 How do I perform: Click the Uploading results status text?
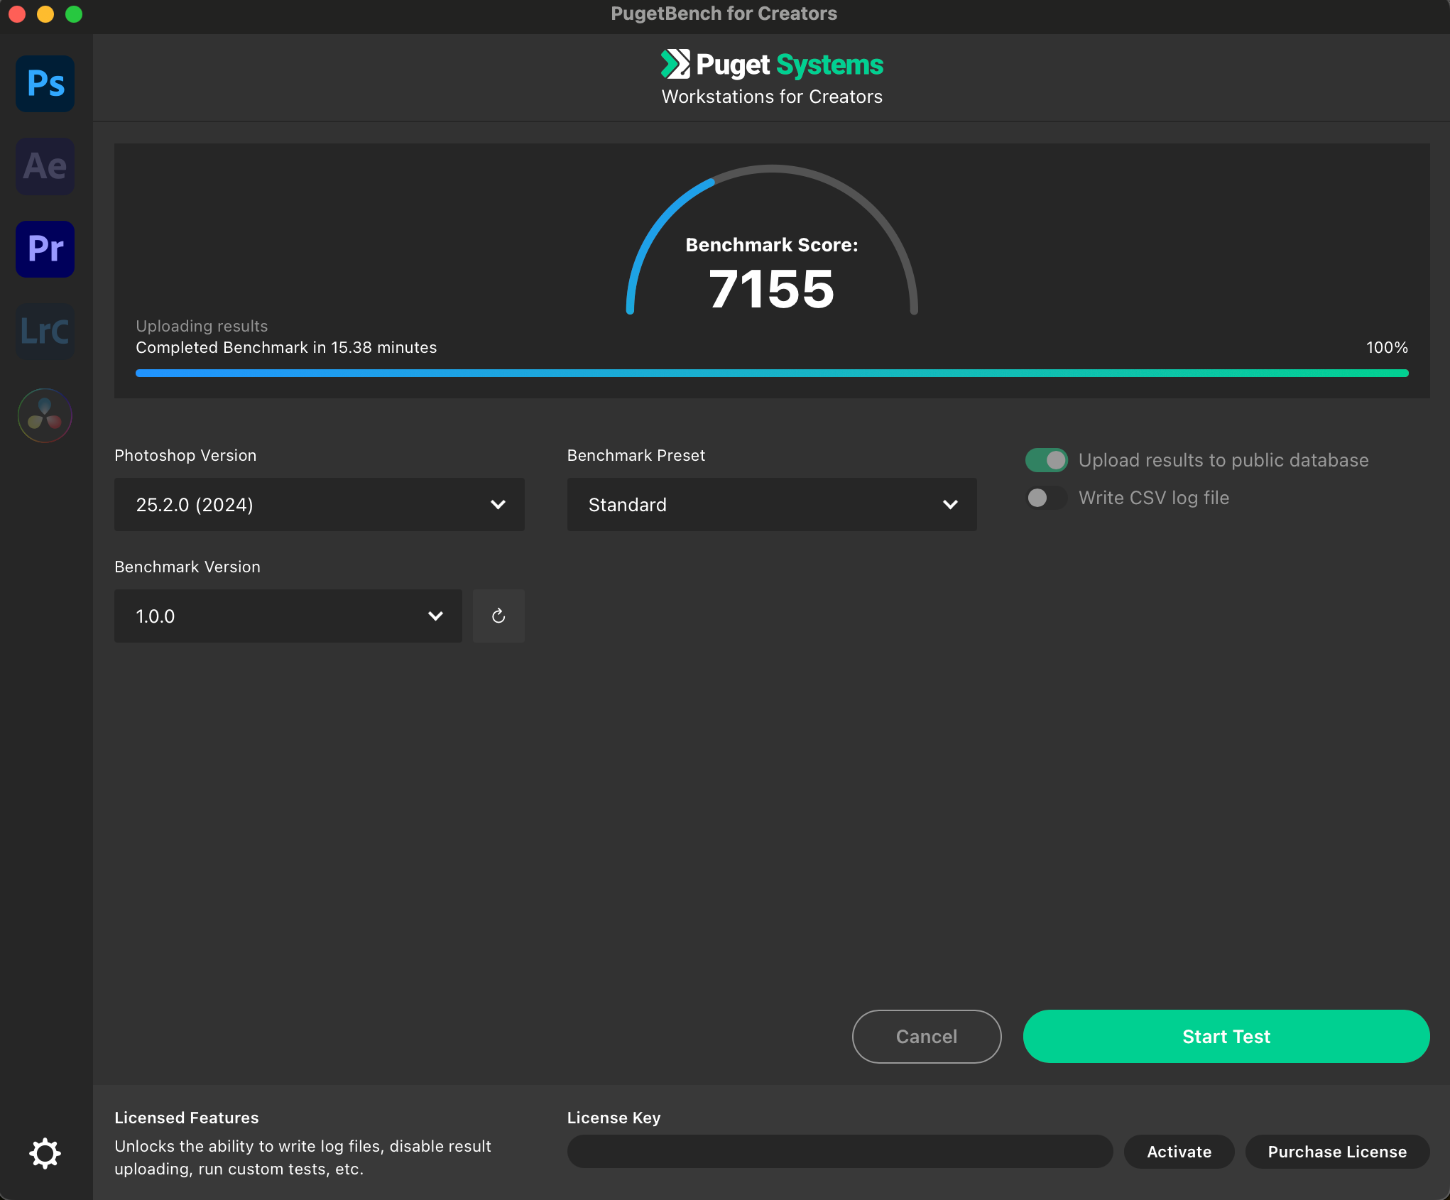tap(202, 326)
